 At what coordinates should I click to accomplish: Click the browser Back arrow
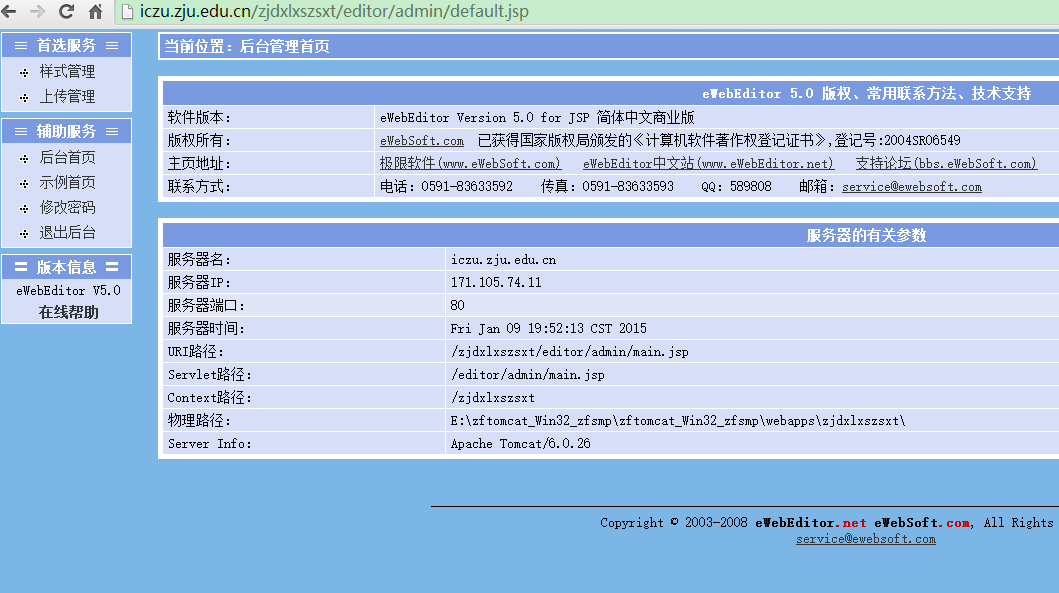point(9,11)
